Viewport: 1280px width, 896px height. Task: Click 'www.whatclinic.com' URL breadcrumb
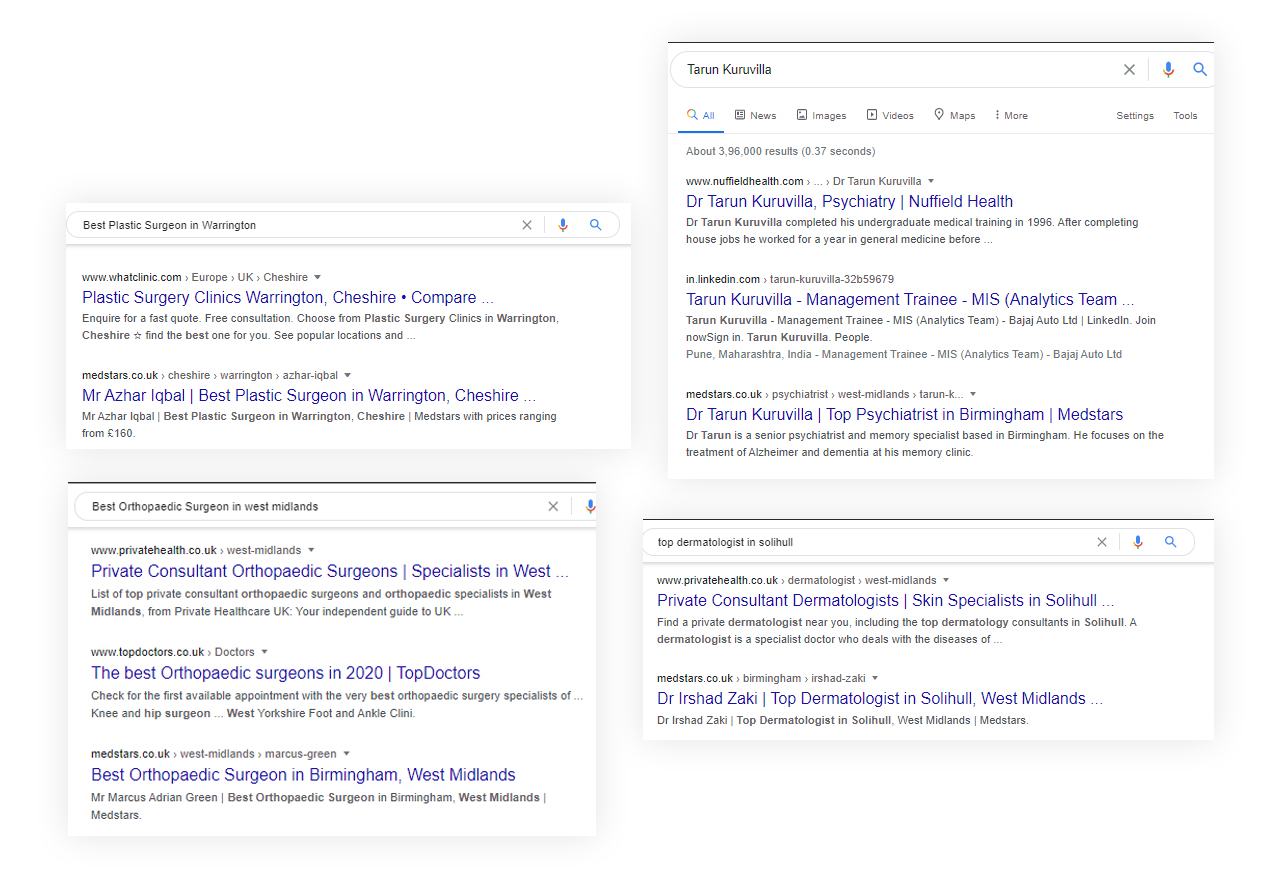[x=132, y=277]
